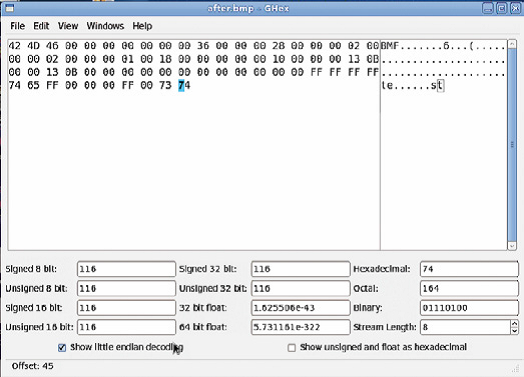Click the Signed 8 bit value field
Image resolution: width=524 pixels, height=377 pixels.
pyautogui.click(x=126, y=269)
